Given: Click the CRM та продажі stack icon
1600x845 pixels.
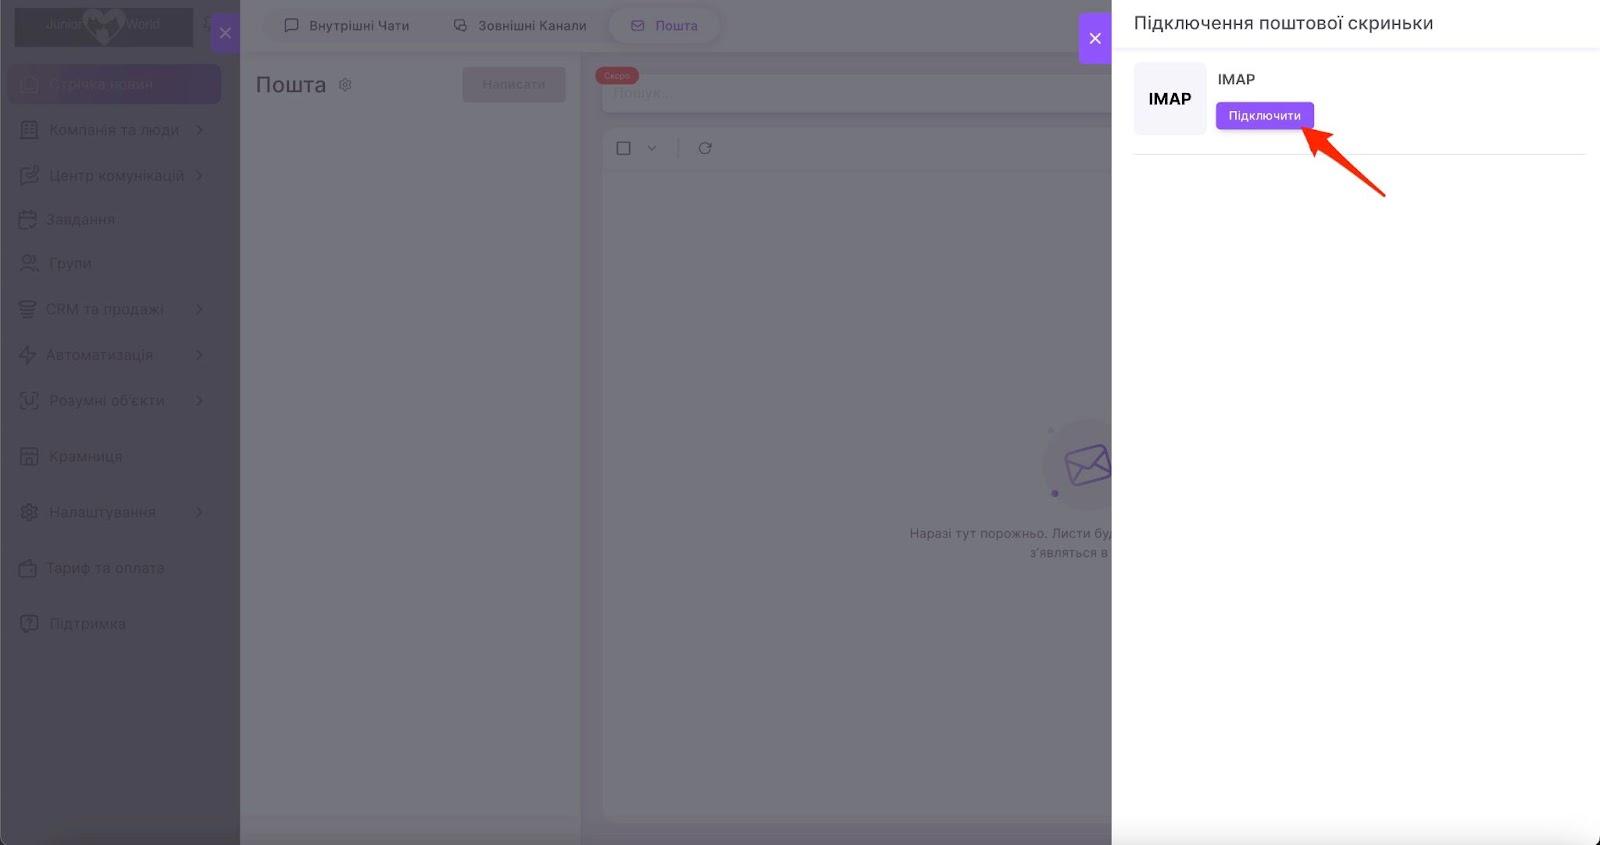Looking at the screenshot, I should [x=28, y=309].
